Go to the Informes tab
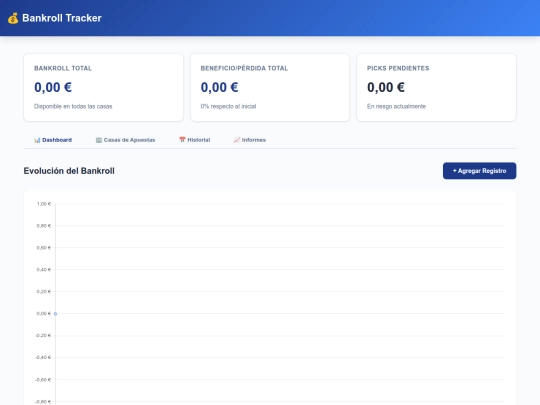540x405 pixels. pos(250,140)
